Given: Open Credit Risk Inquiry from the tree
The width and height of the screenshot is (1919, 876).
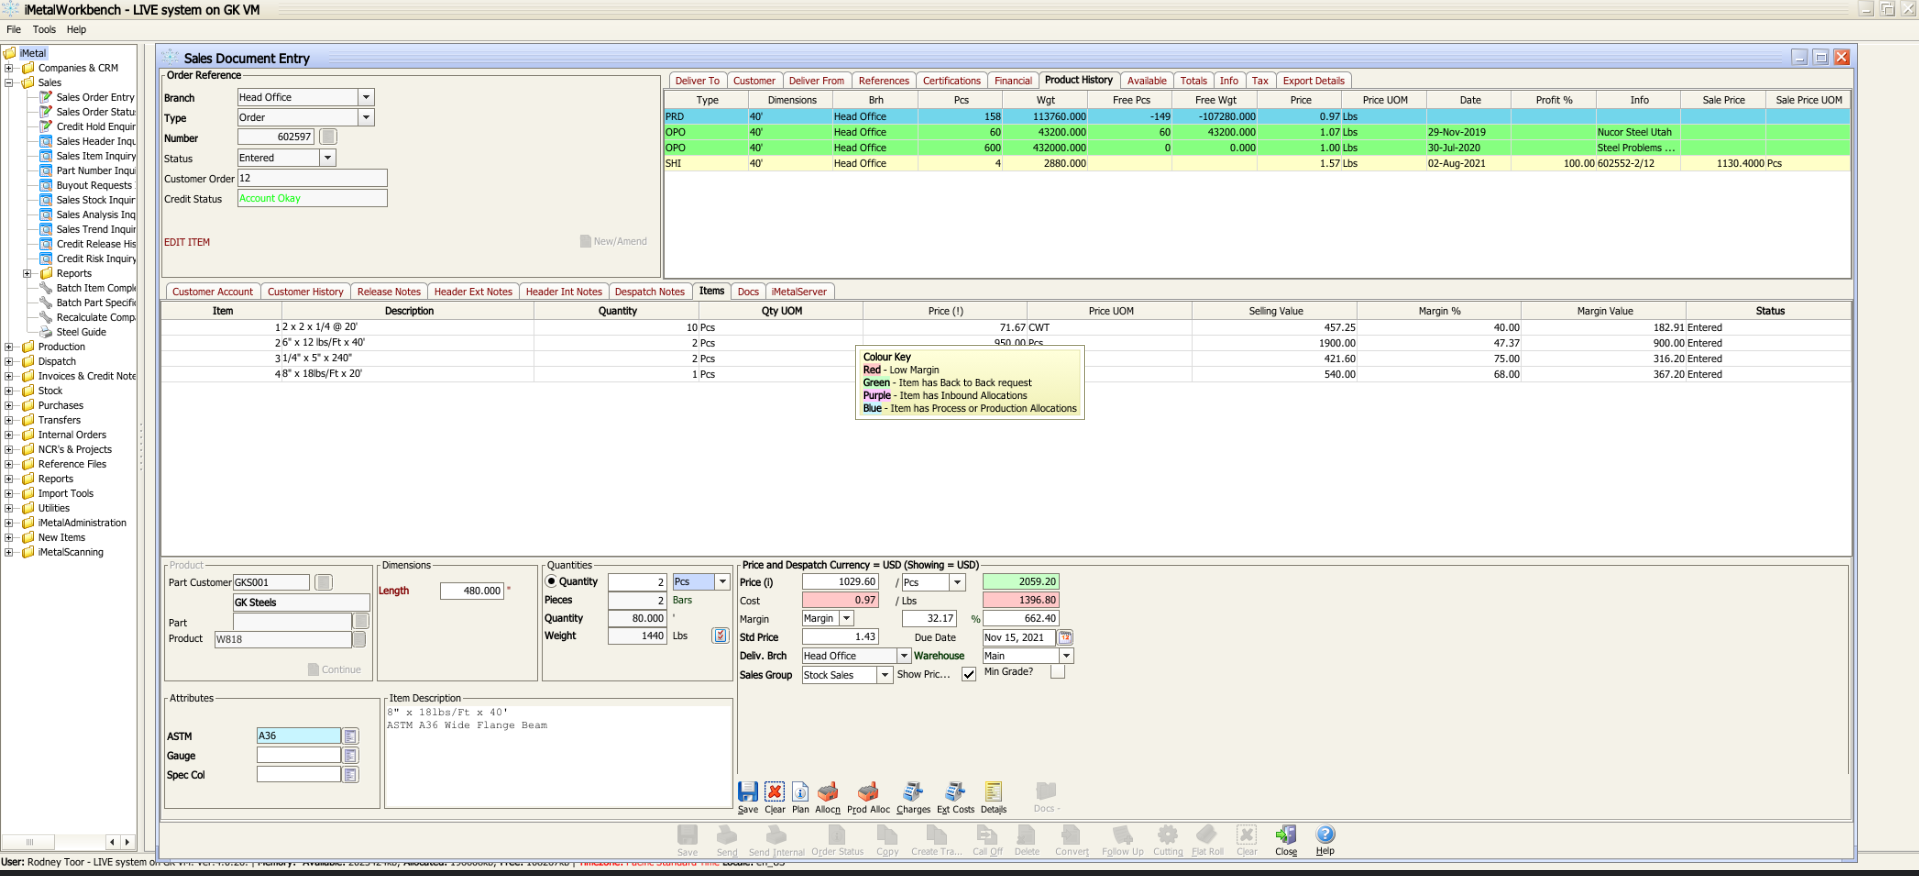Looking at the screenshot, I should pos(96,259).
